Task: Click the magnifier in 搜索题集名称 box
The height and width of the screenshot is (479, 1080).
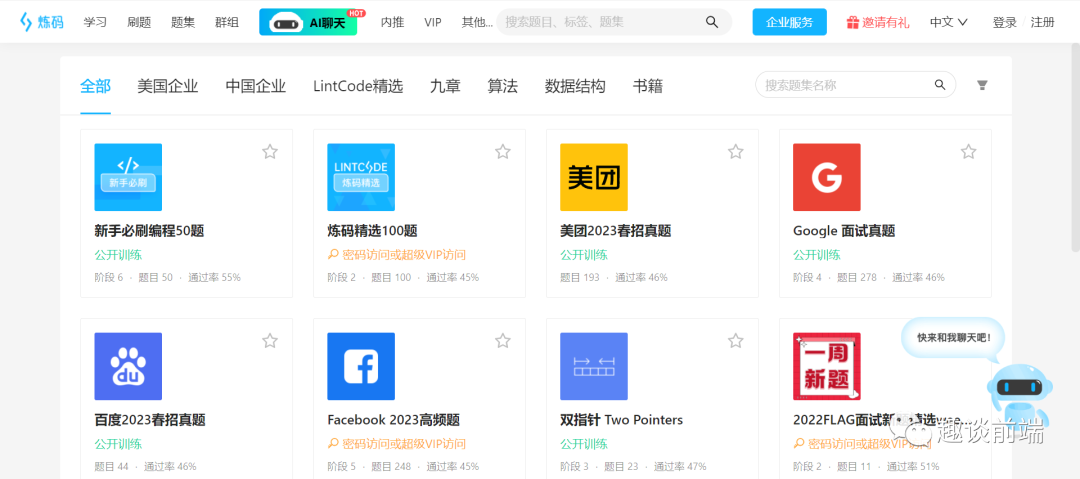Action: pos(939,85)
